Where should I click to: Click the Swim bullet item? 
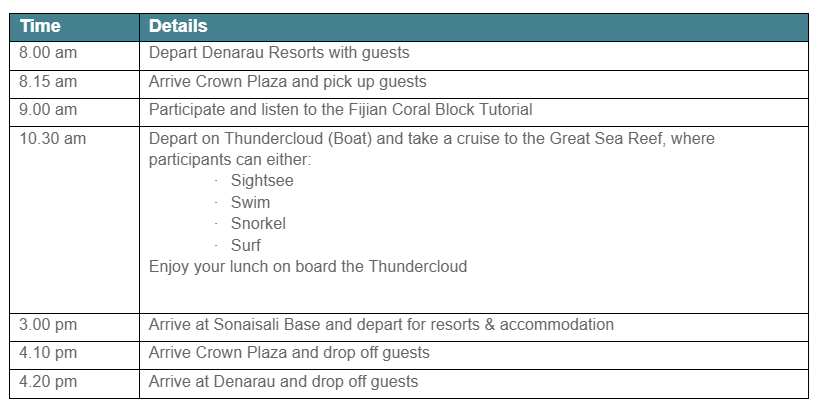[x=250, y=202]
